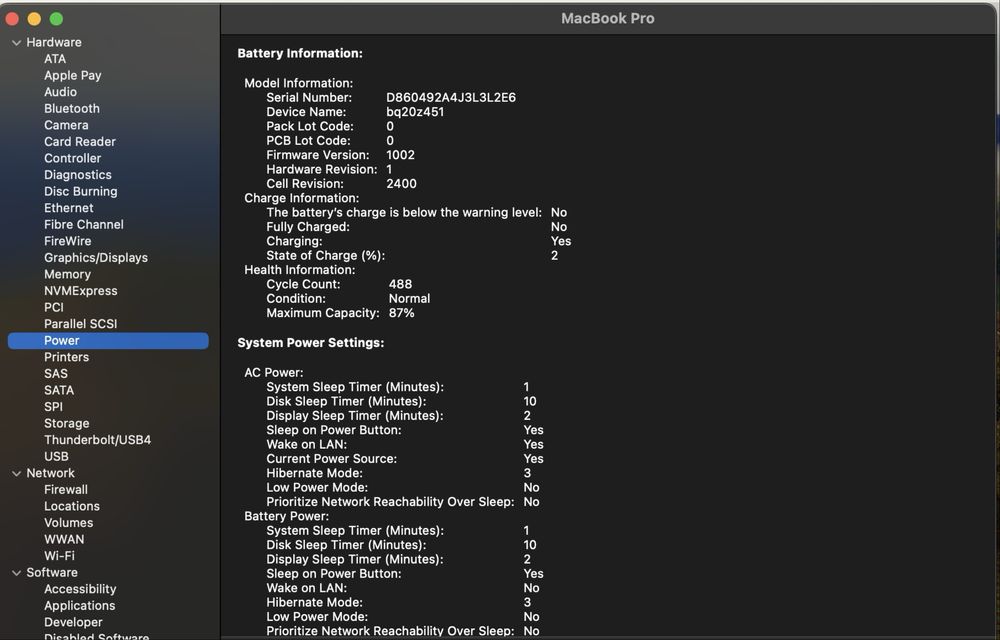
Task: Click the Charging value Yes
Action: (561, 241)
